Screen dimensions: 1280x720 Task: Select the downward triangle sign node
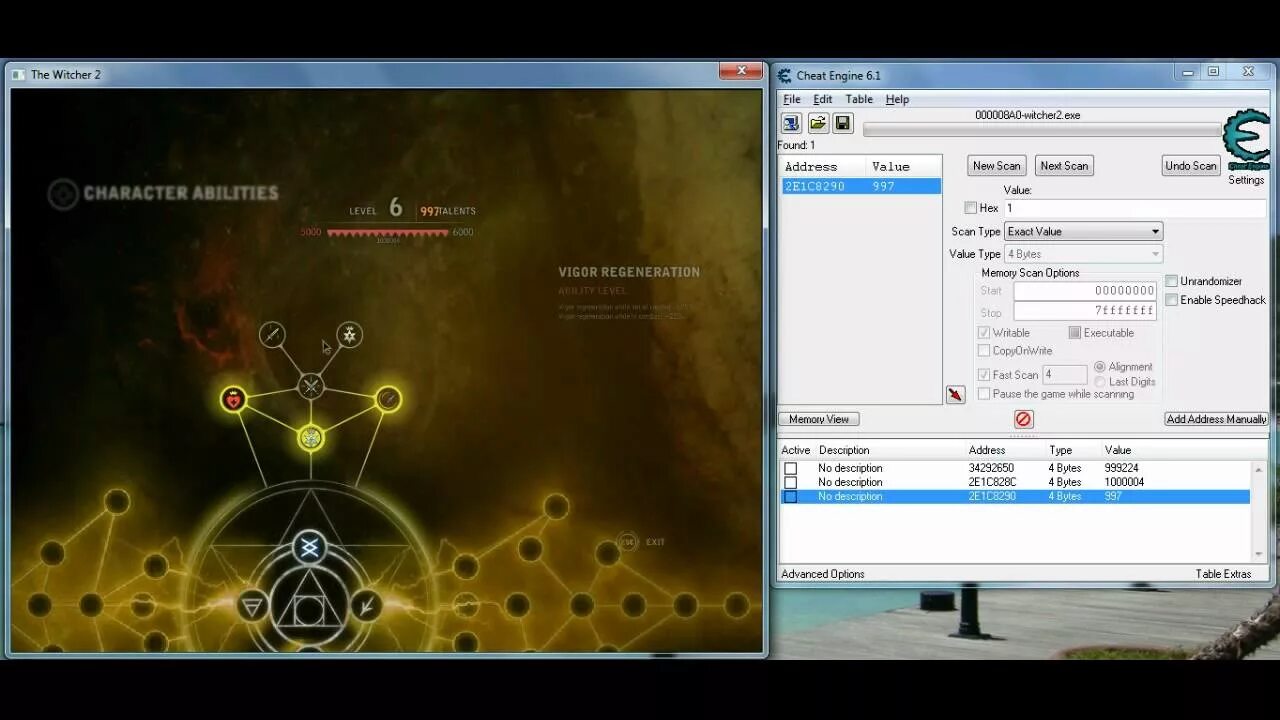point(253,605)
